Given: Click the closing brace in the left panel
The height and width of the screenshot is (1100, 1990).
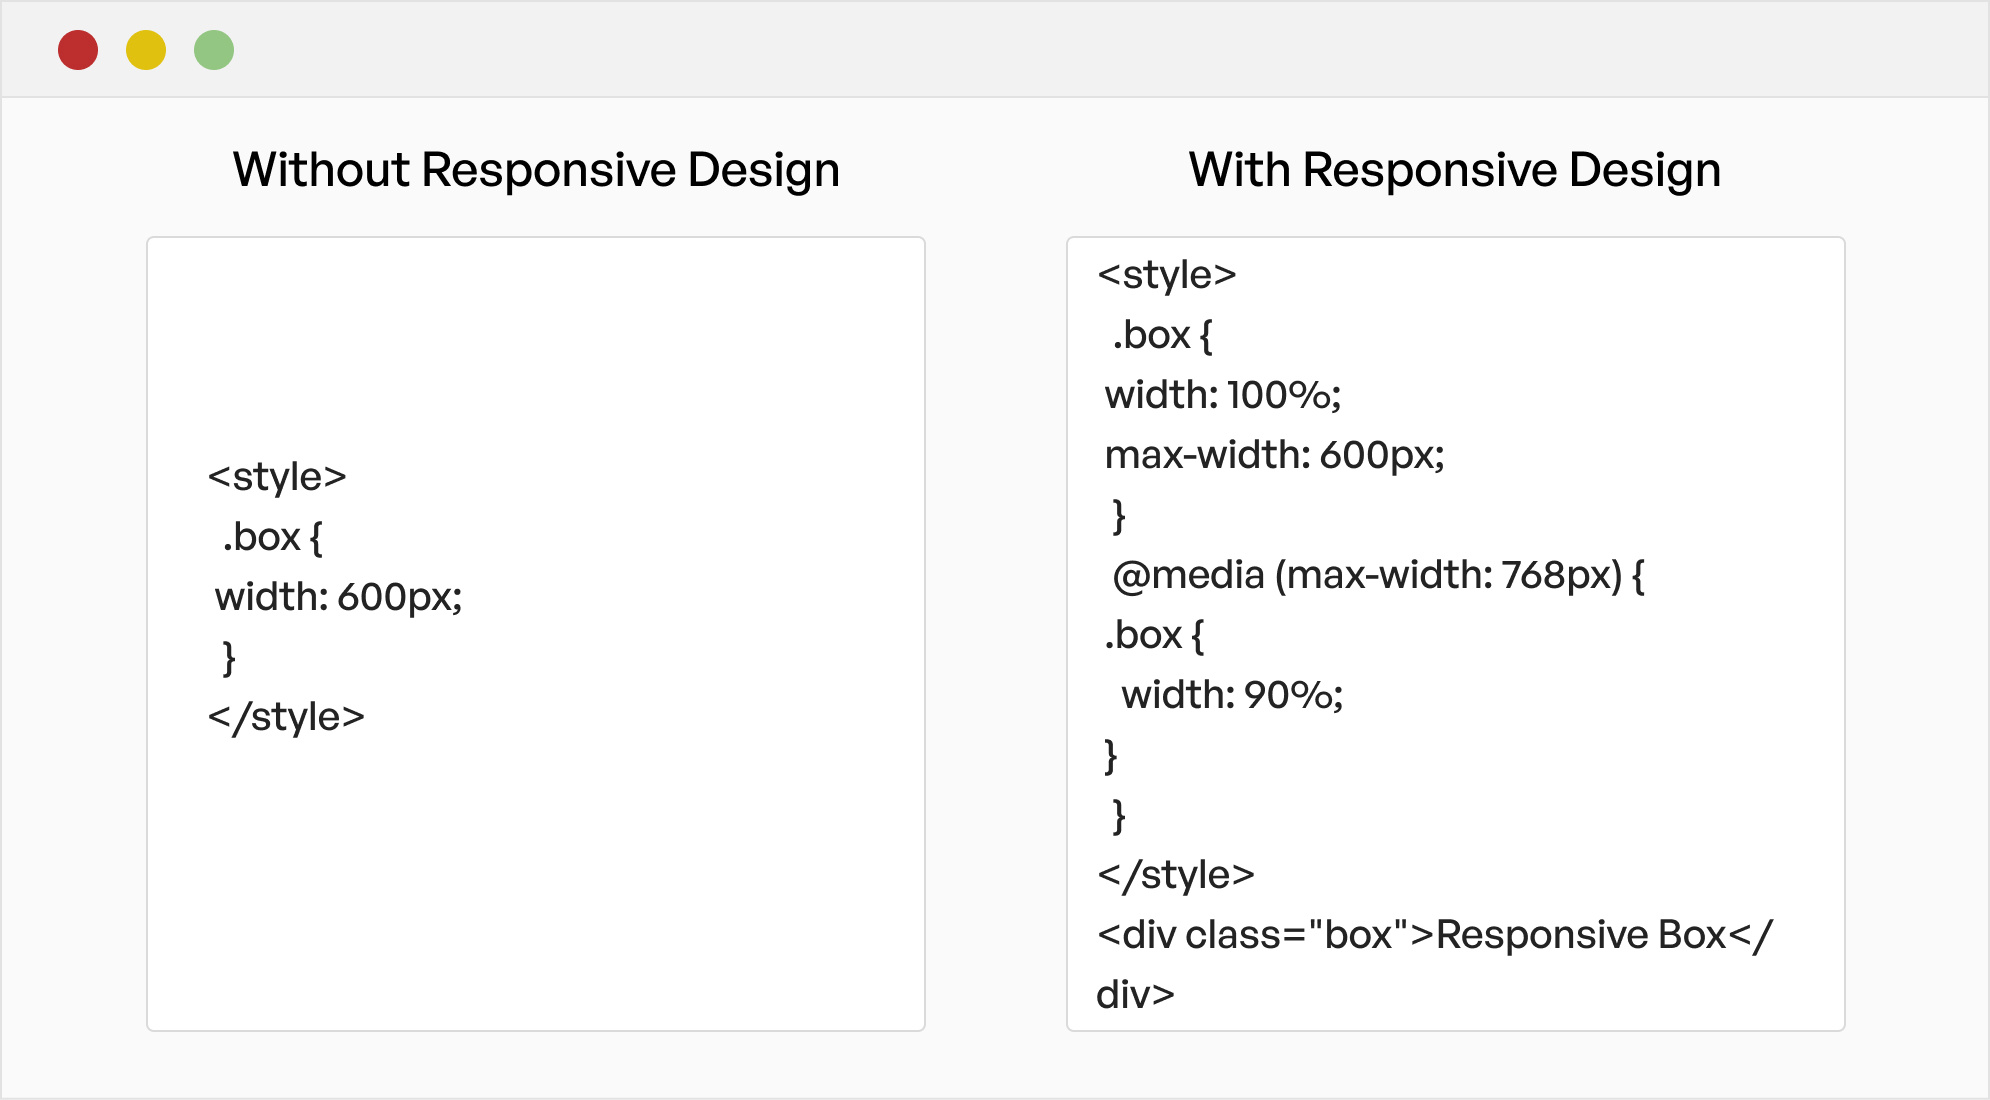Looking at the screenshot, I should [x=229, y=657].
